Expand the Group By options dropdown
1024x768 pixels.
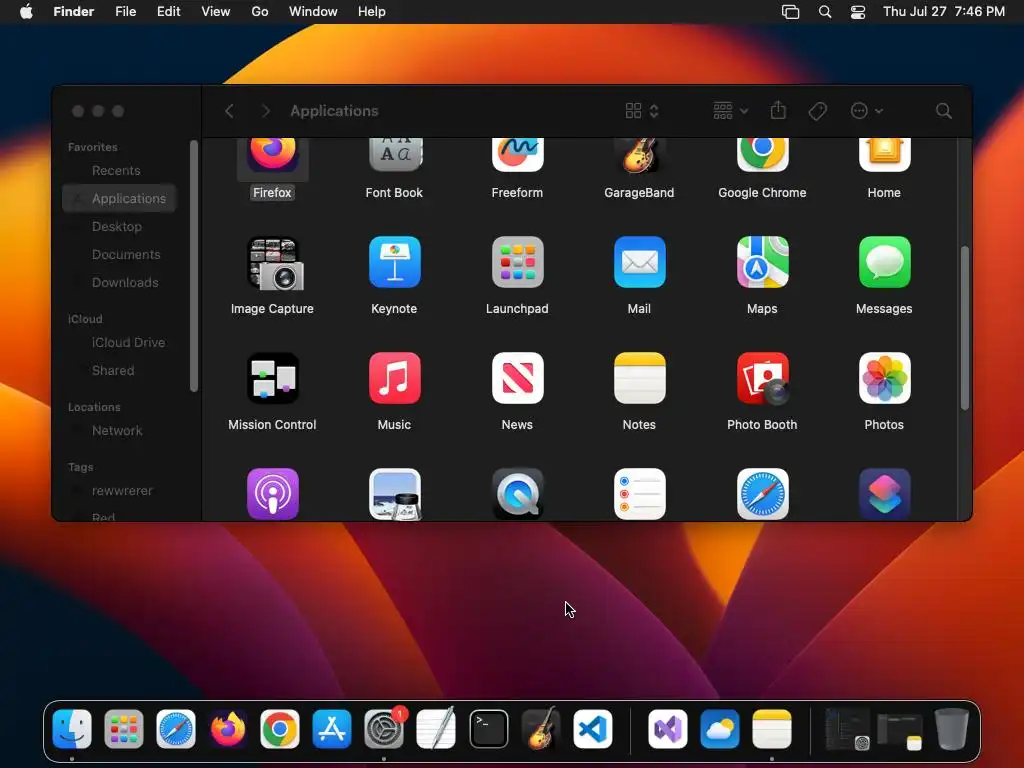click(x=730, y=111)
